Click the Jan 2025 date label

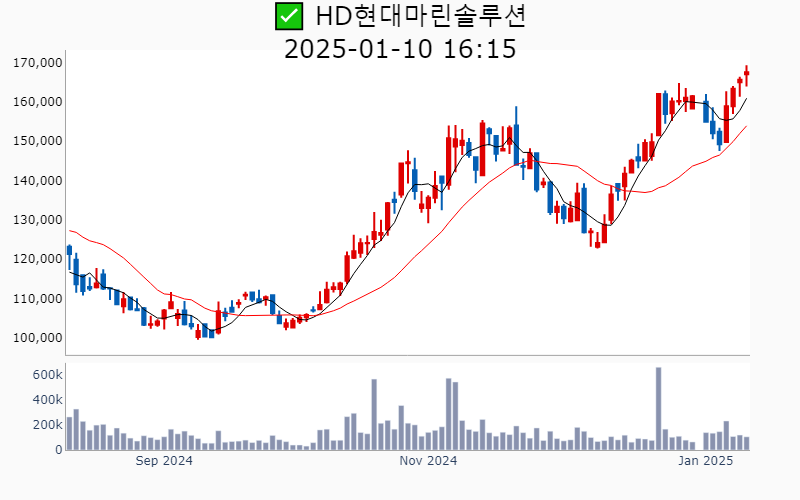click(705, 461)
